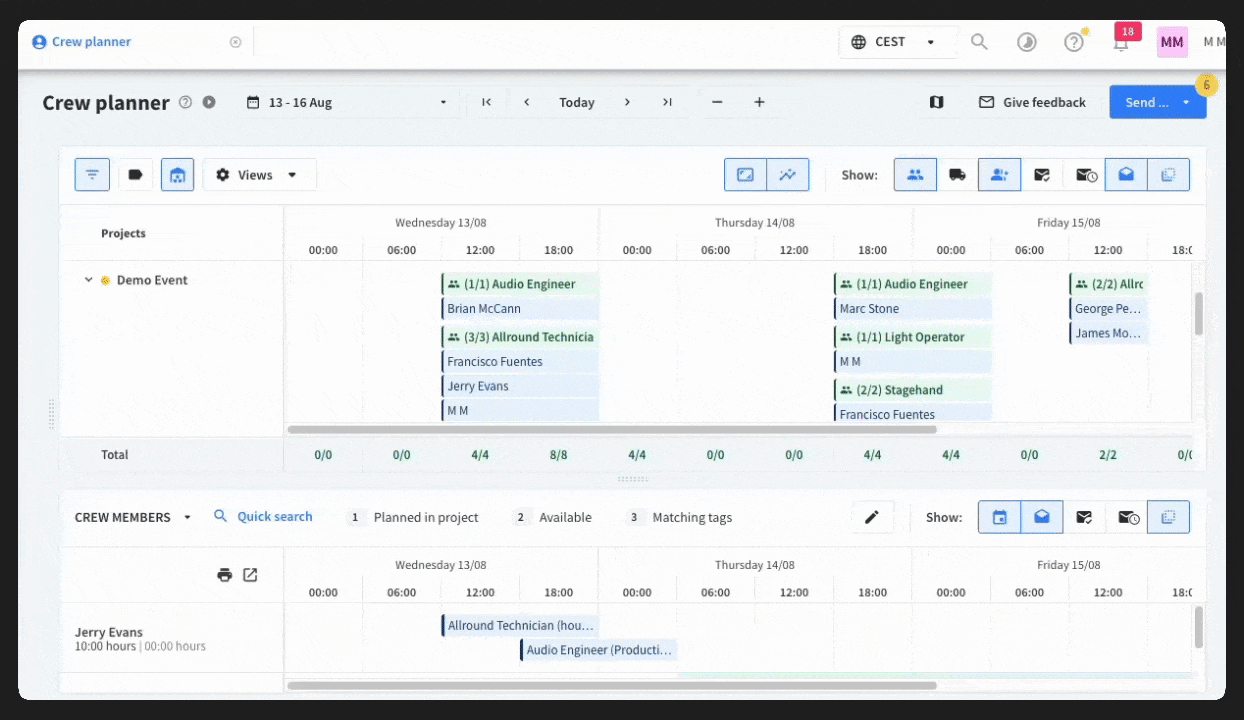Screen dimensions: 1244x720
Task: Click the projects panel horizontal scrollbar
Action: coord(612,429)
